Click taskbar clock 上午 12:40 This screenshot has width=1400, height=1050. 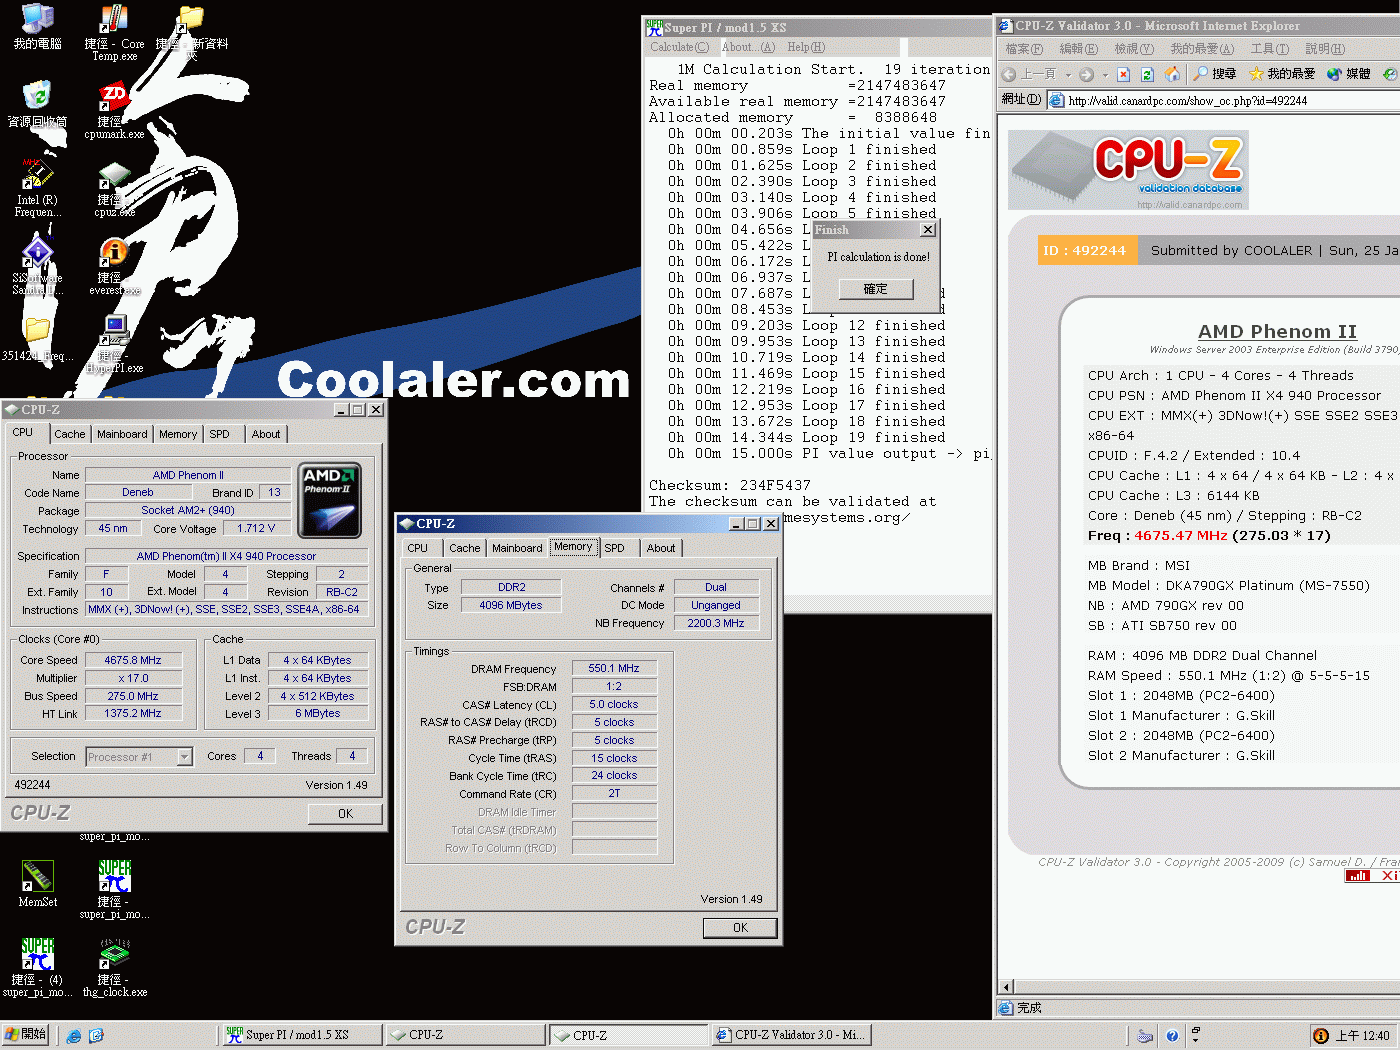point(1362,1036)
